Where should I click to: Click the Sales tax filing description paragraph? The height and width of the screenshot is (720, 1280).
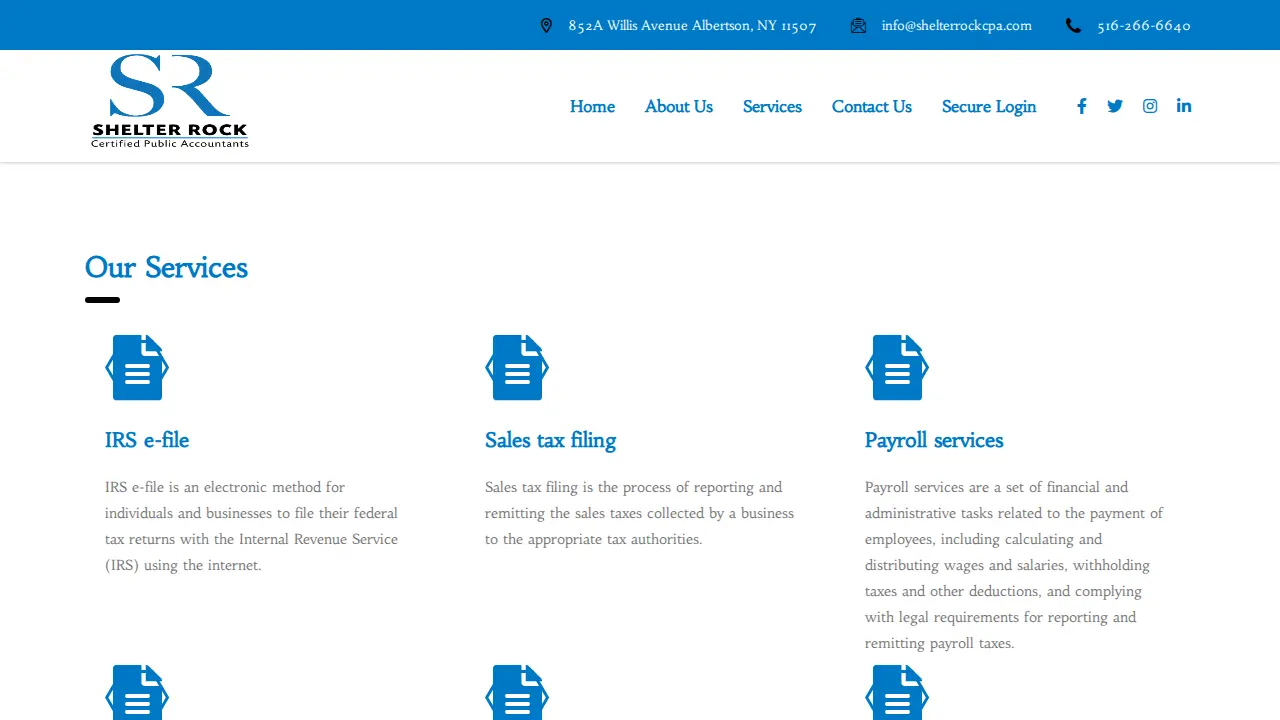(639, 513)
